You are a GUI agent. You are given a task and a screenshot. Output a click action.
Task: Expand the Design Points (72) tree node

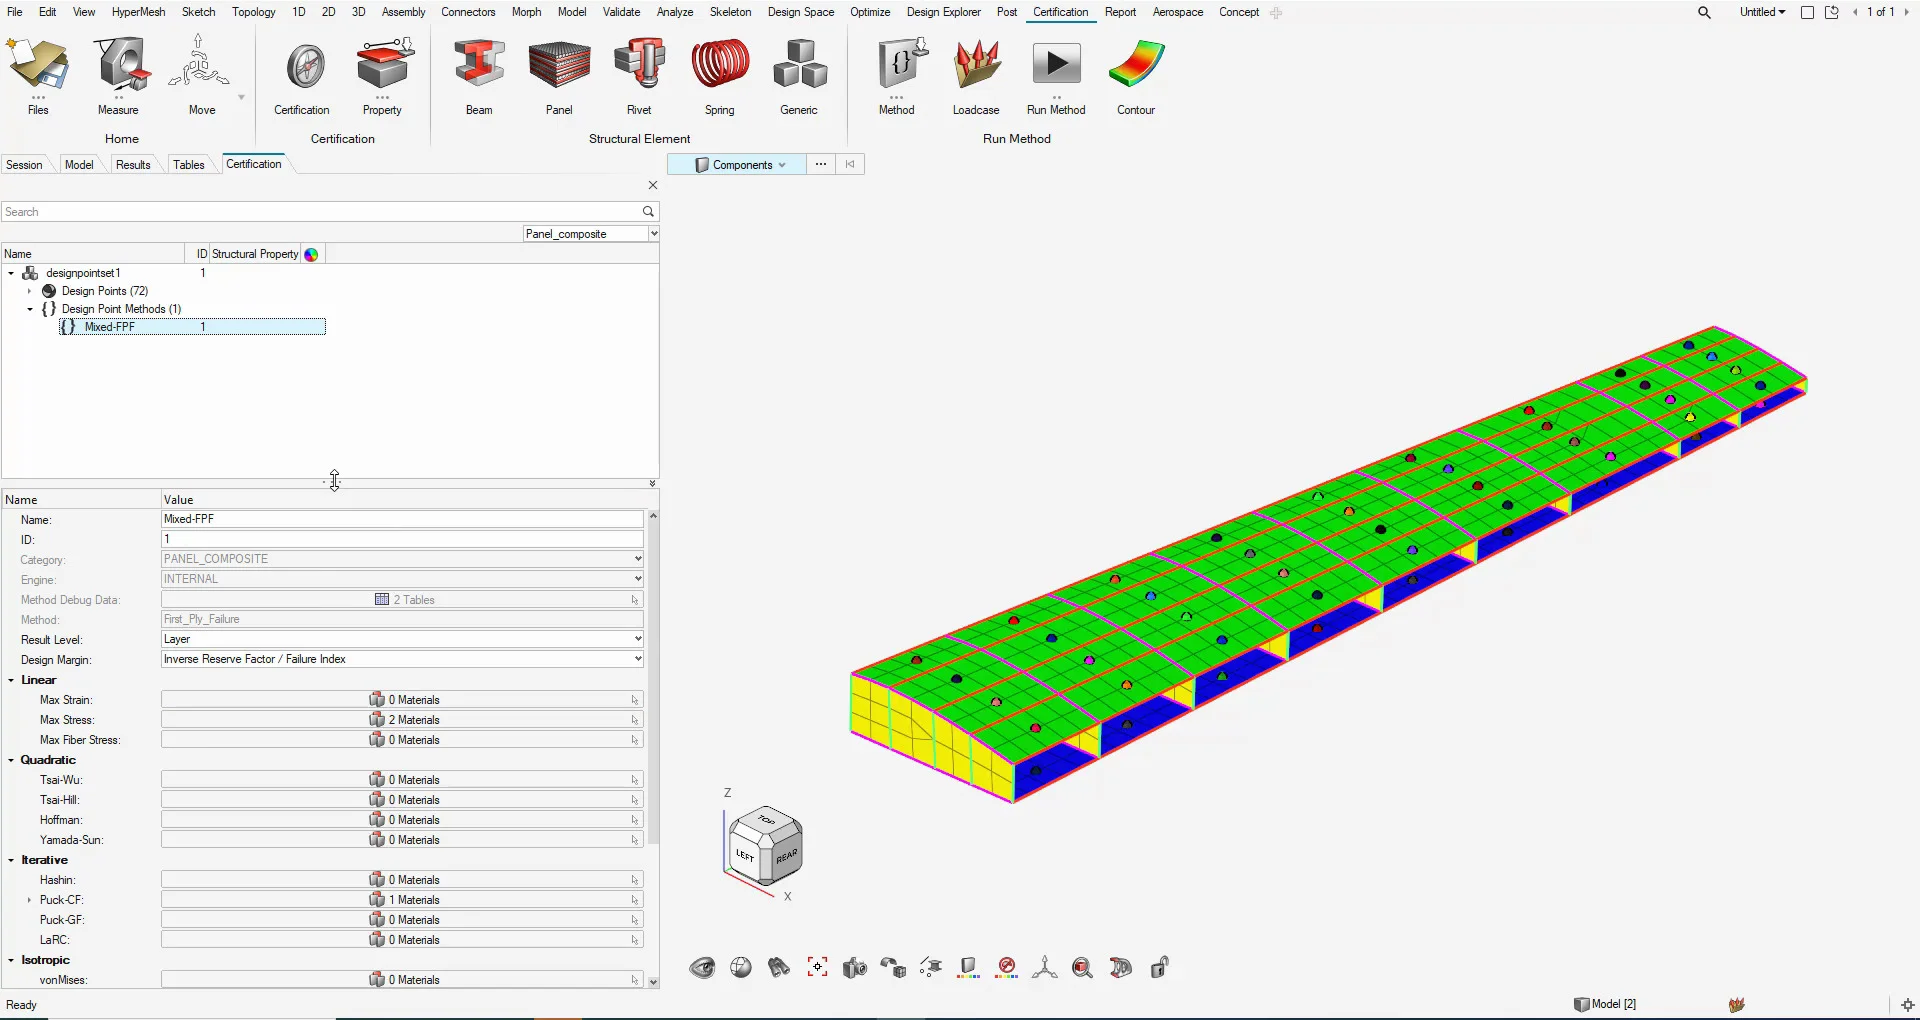tap(30, 291)
